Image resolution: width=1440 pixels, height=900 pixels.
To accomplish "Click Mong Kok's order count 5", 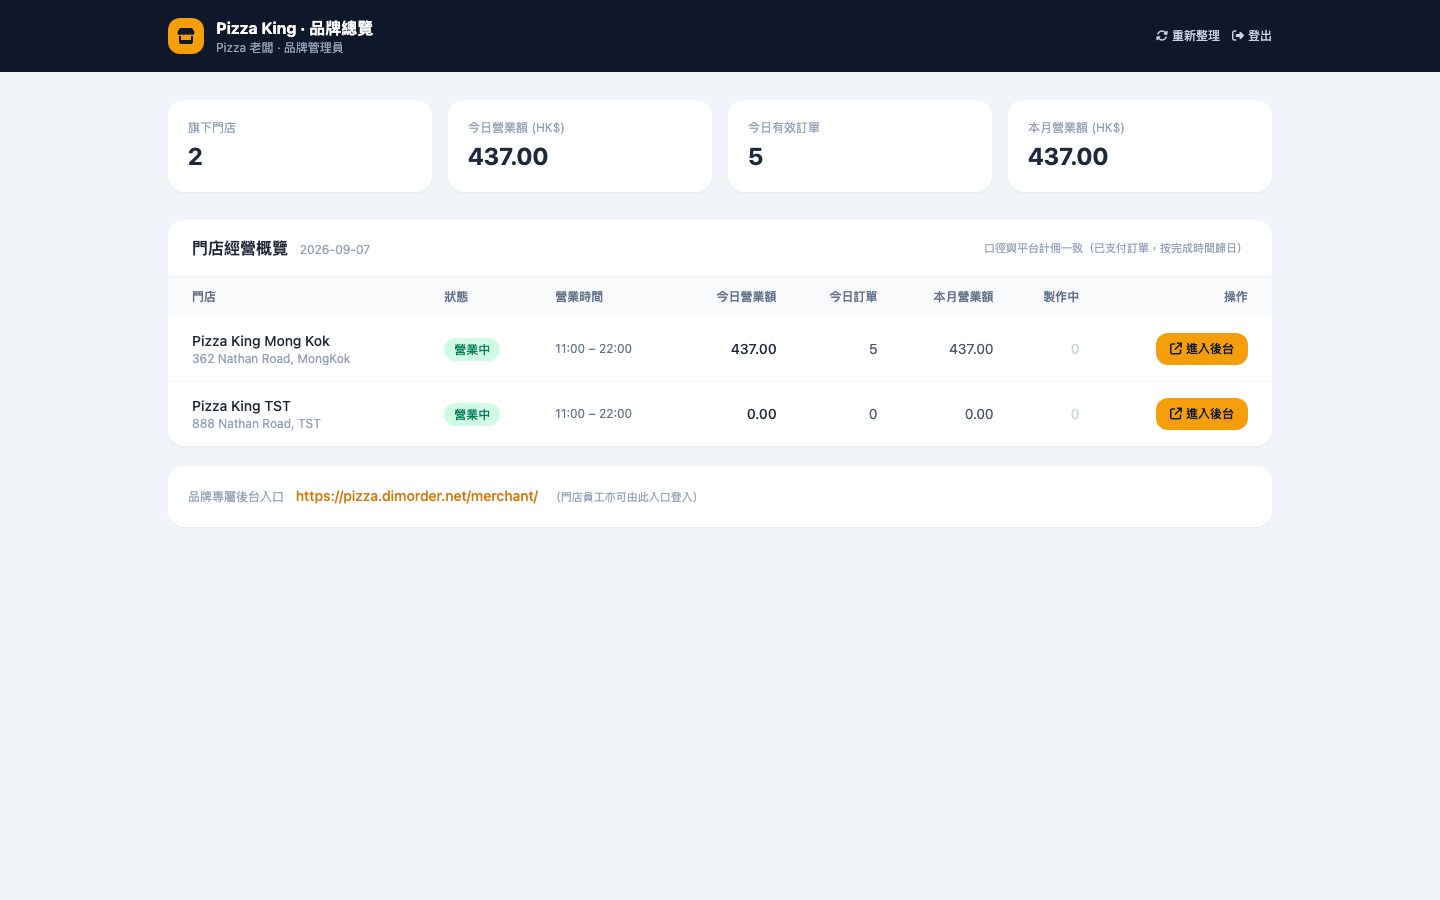I will pyautogui.click(x=873, y=349).
